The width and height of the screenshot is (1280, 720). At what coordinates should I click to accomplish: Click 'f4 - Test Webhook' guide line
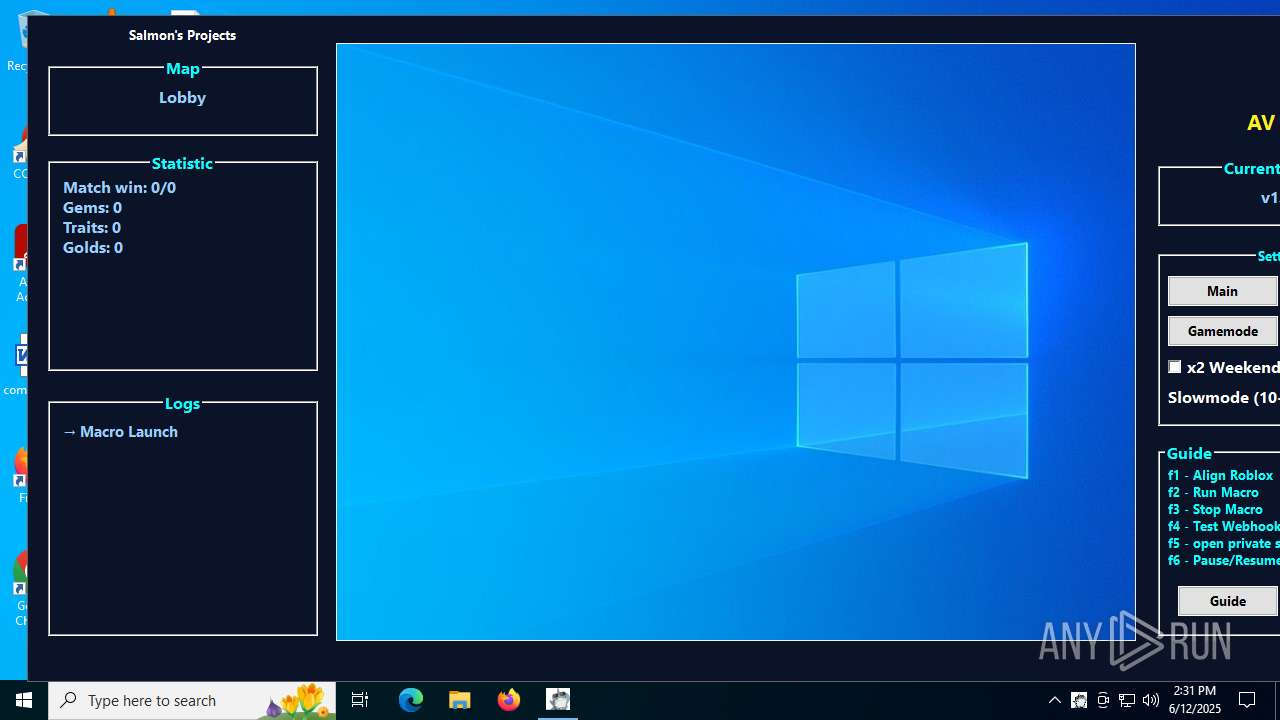(x=1224, y=526)
